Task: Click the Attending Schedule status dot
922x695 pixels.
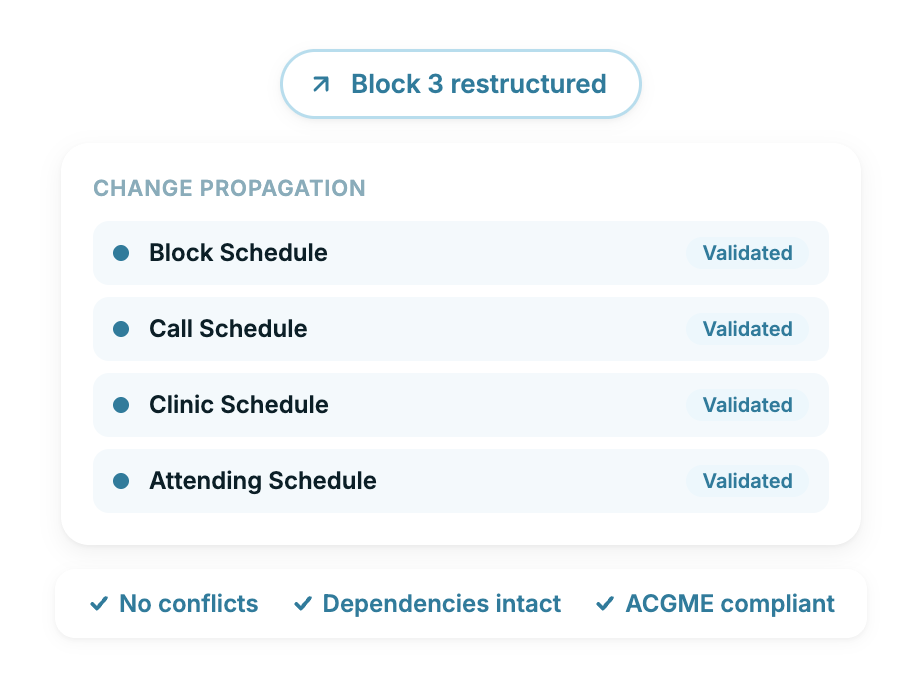Action: click(x=121, y=481)
